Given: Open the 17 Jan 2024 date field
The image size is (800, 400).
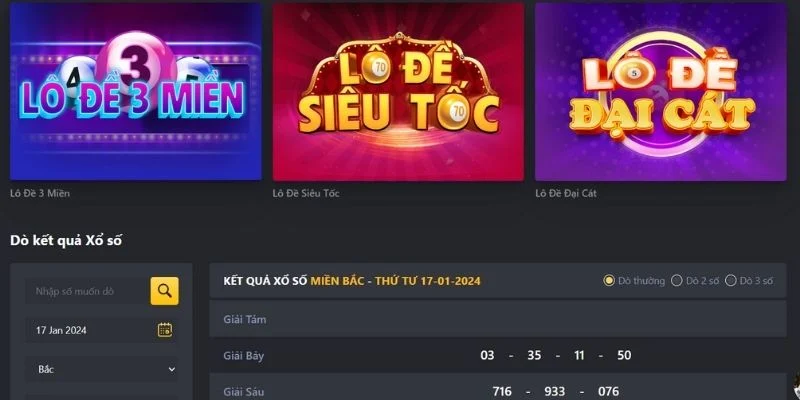Looking at the screenshot, I should coord(102,330).
